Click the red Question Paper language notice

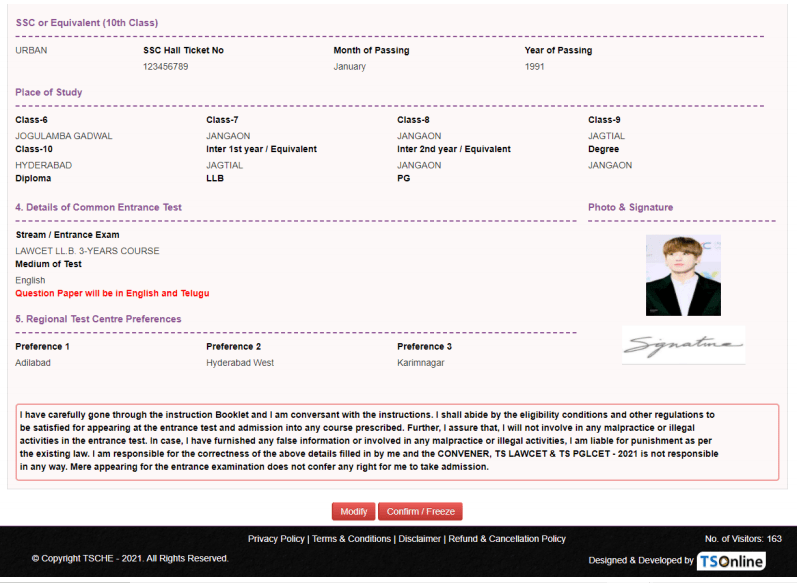click(x=112, y=293)
